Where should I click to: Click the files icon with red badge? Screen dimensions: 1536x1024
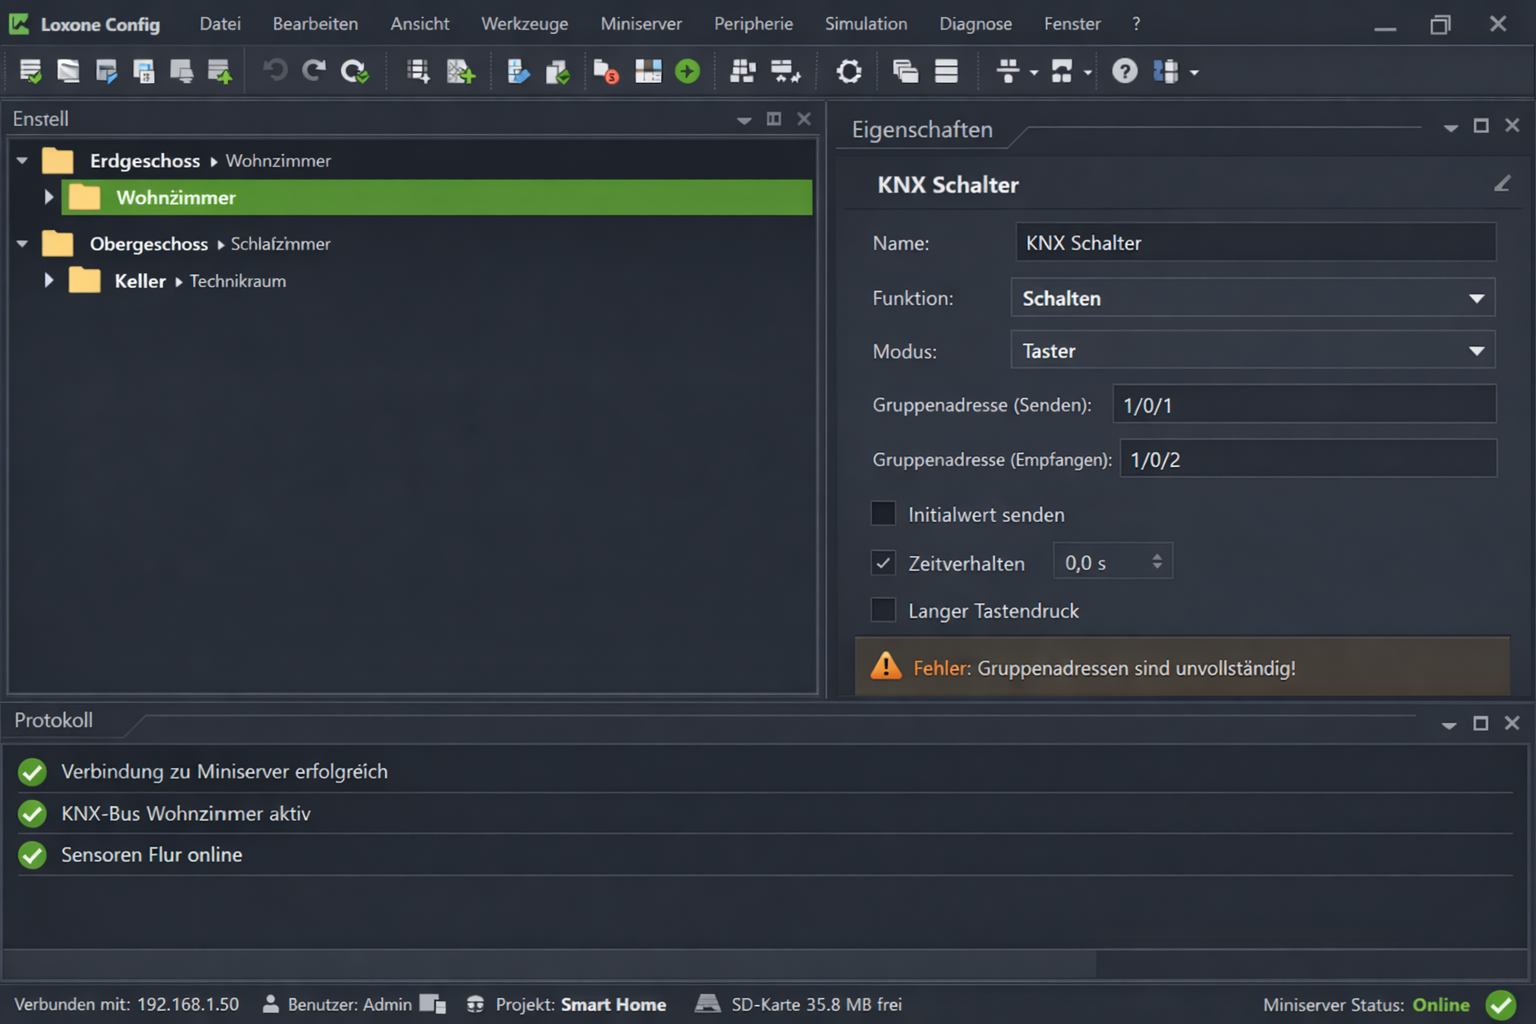click(x=606, y=71)
